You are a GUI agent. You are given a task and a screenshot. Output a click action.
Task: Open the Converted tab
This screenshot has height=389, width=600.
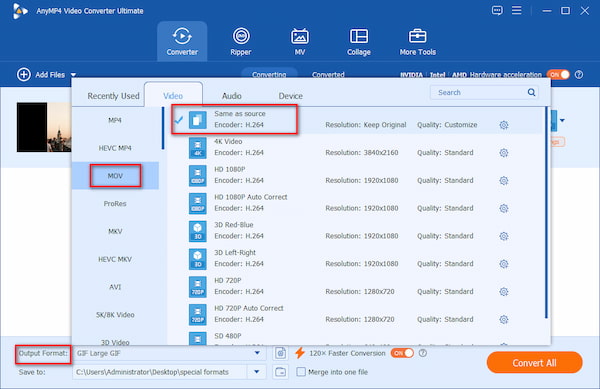pyautogui.click(x=328, y=74)
